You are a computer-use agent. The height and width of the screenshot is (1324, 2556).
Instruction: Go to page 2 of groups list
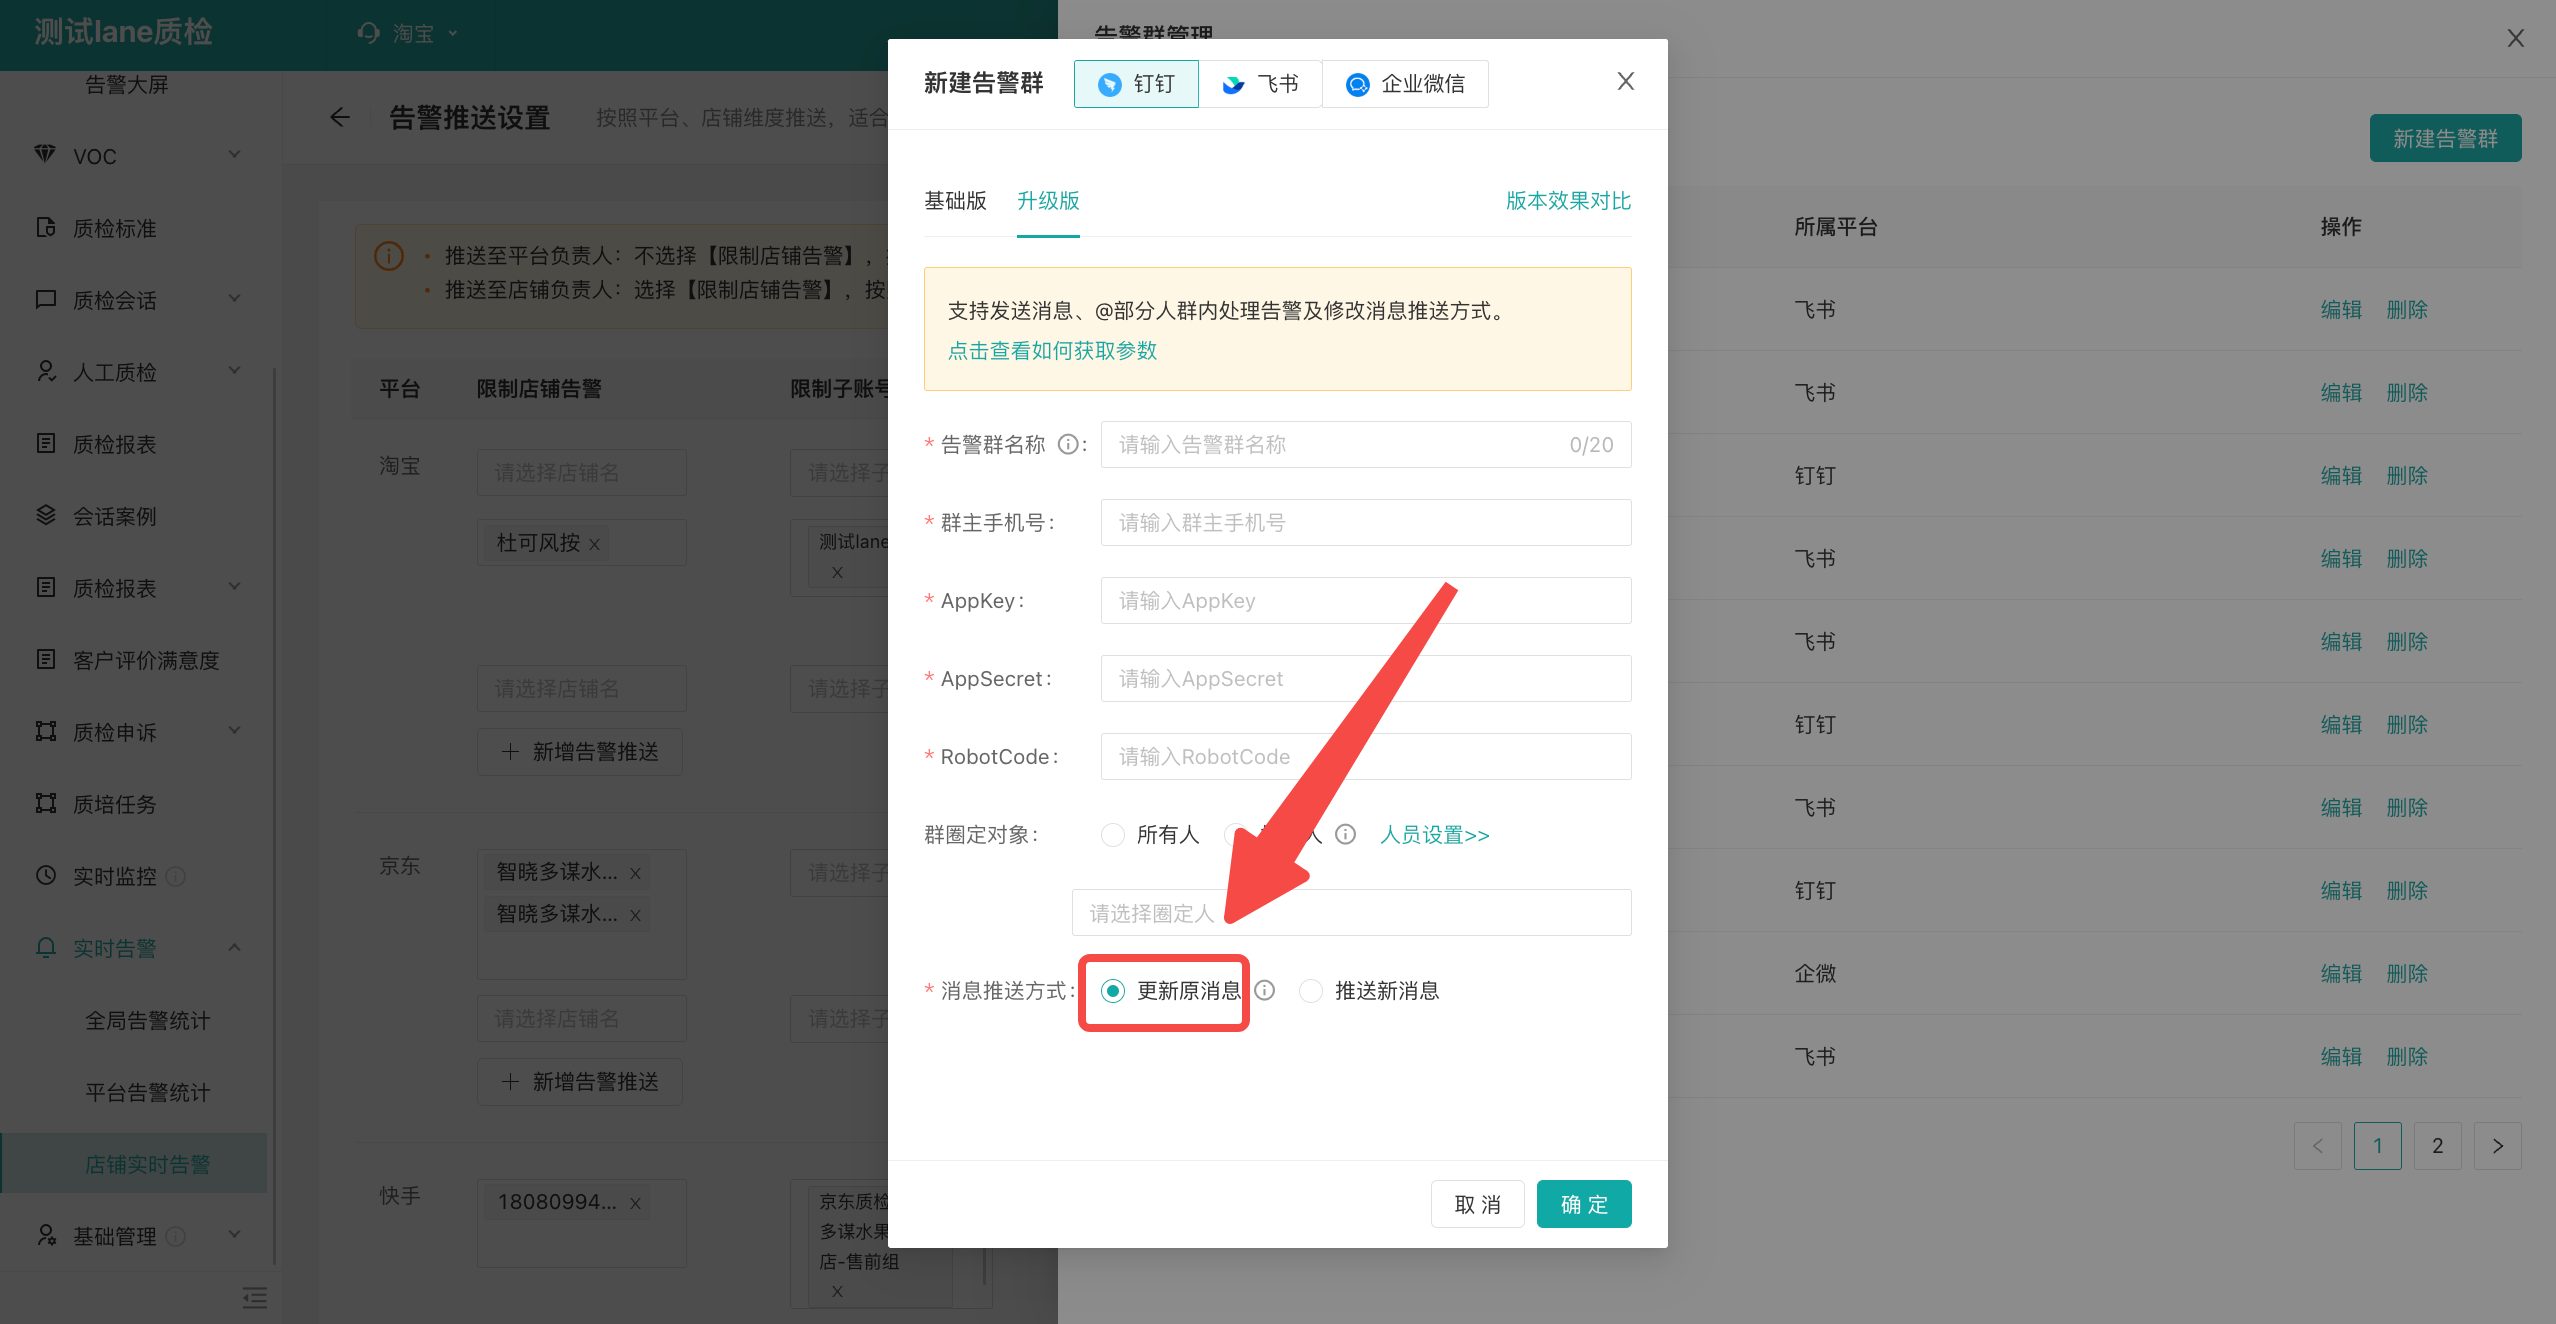[2438, 1146]
